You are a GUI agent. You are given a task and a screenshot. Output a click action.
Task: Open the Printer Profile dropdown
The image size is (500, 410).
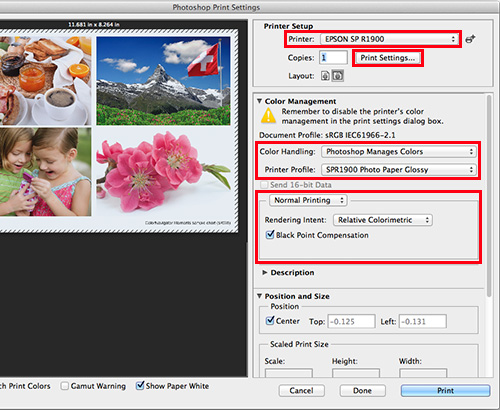coord(399,170)
